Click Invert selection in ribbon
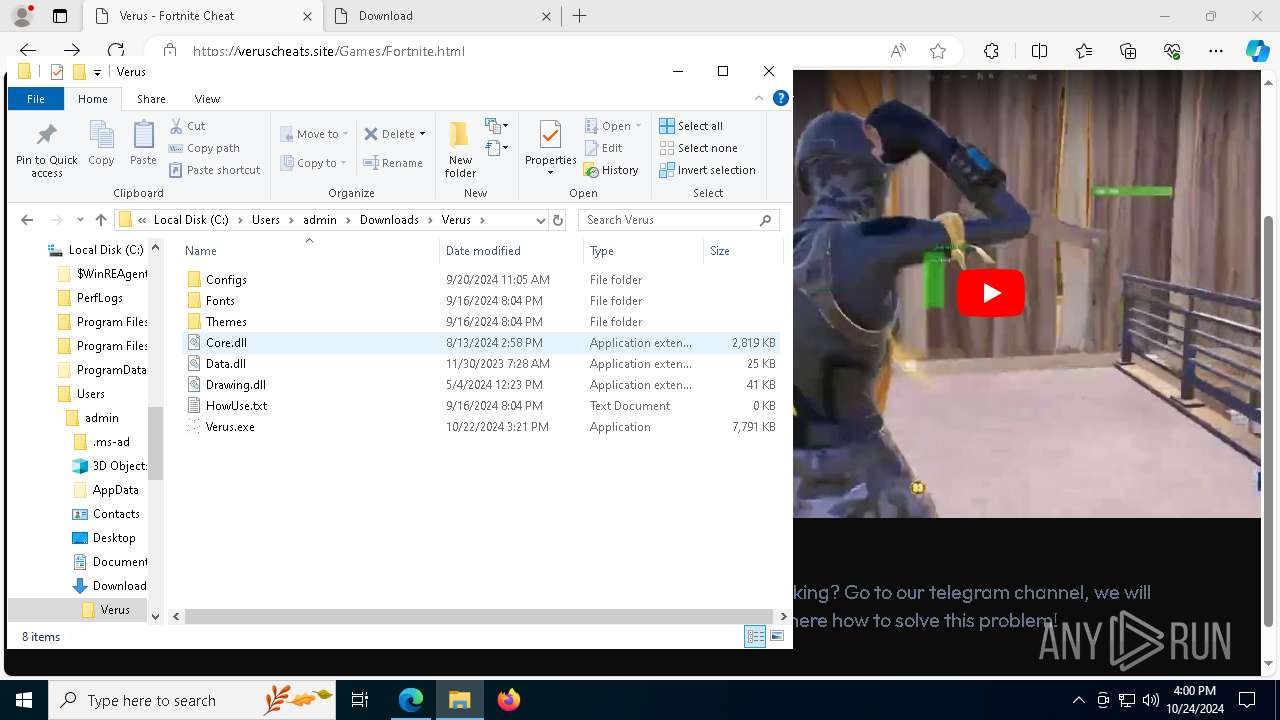The image size is (1280, 720). [707, 170]
